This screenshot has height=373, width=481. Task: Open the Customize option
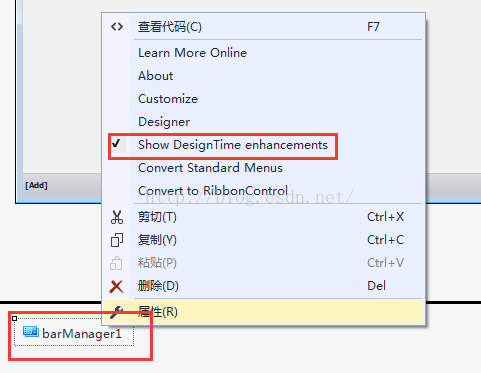pos(168,99)
